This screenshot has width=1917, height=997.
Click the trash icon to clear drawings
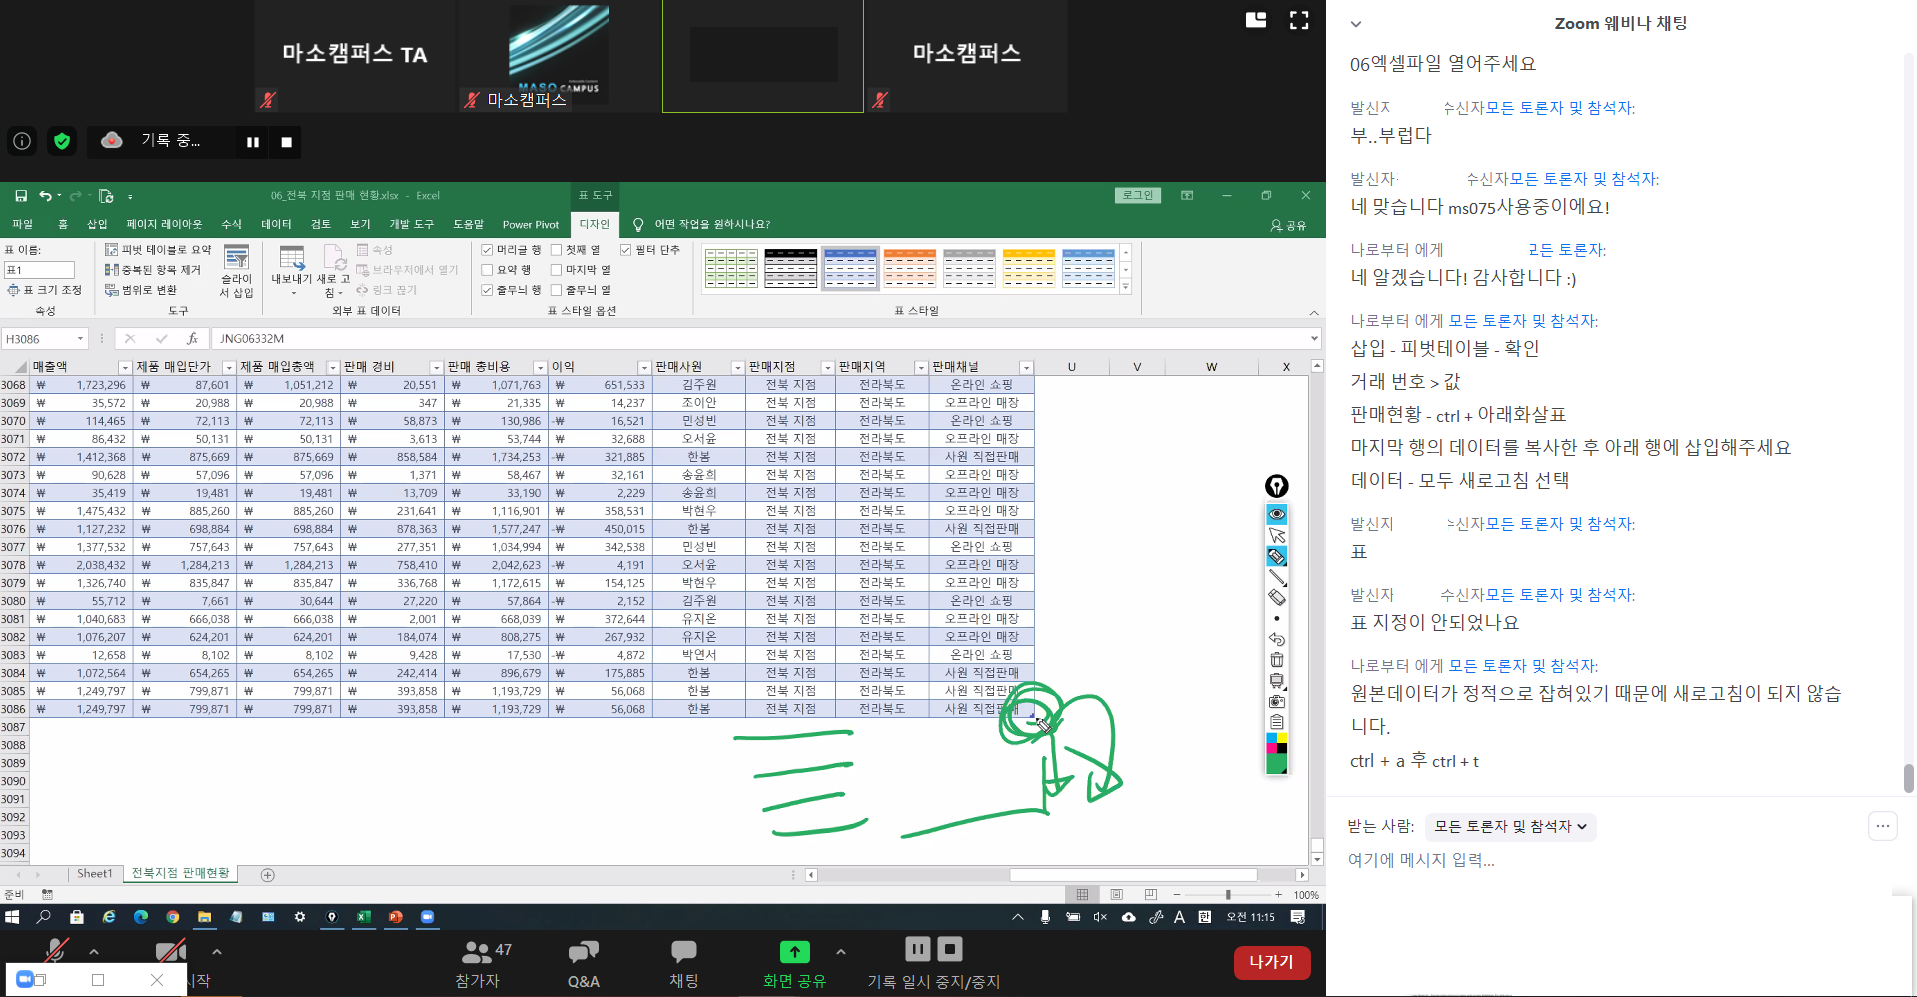tap(1277, 660)
